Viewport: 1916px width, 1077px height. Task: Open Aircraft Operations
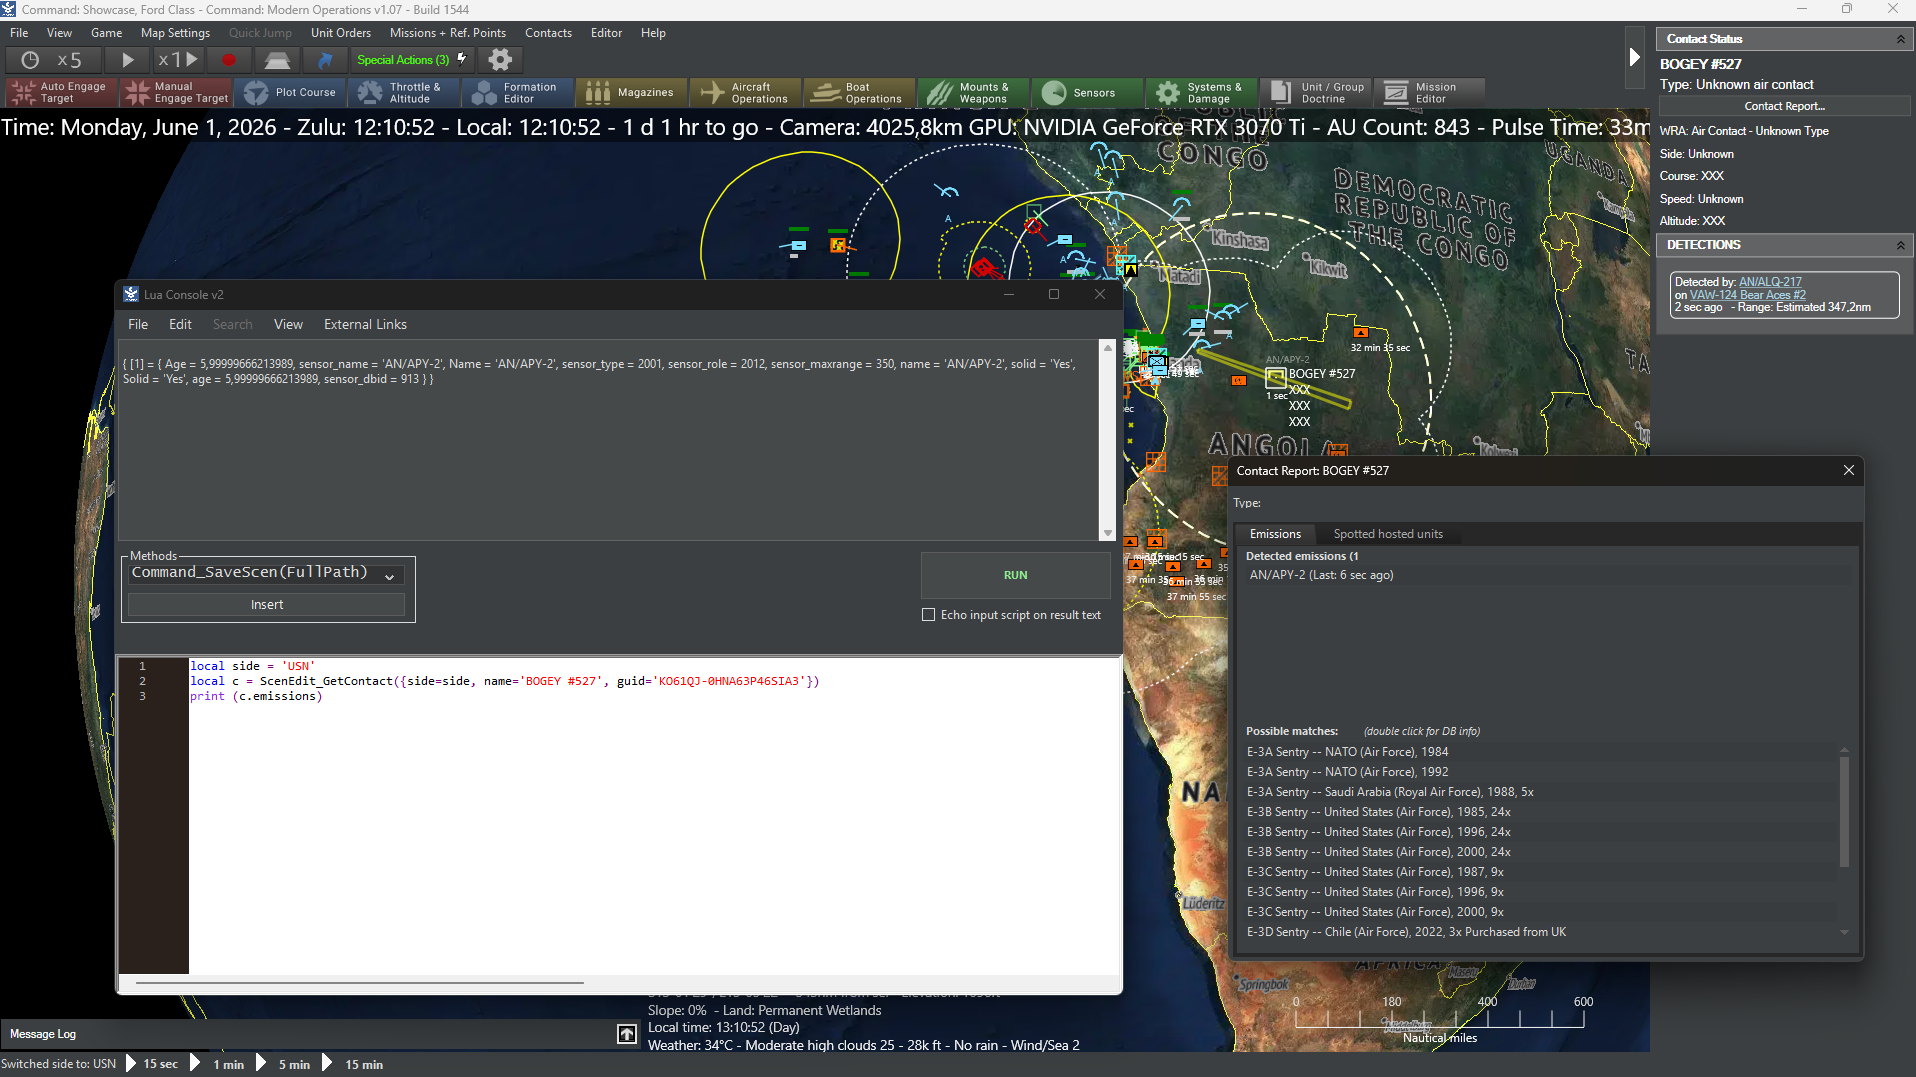(746, 93)
